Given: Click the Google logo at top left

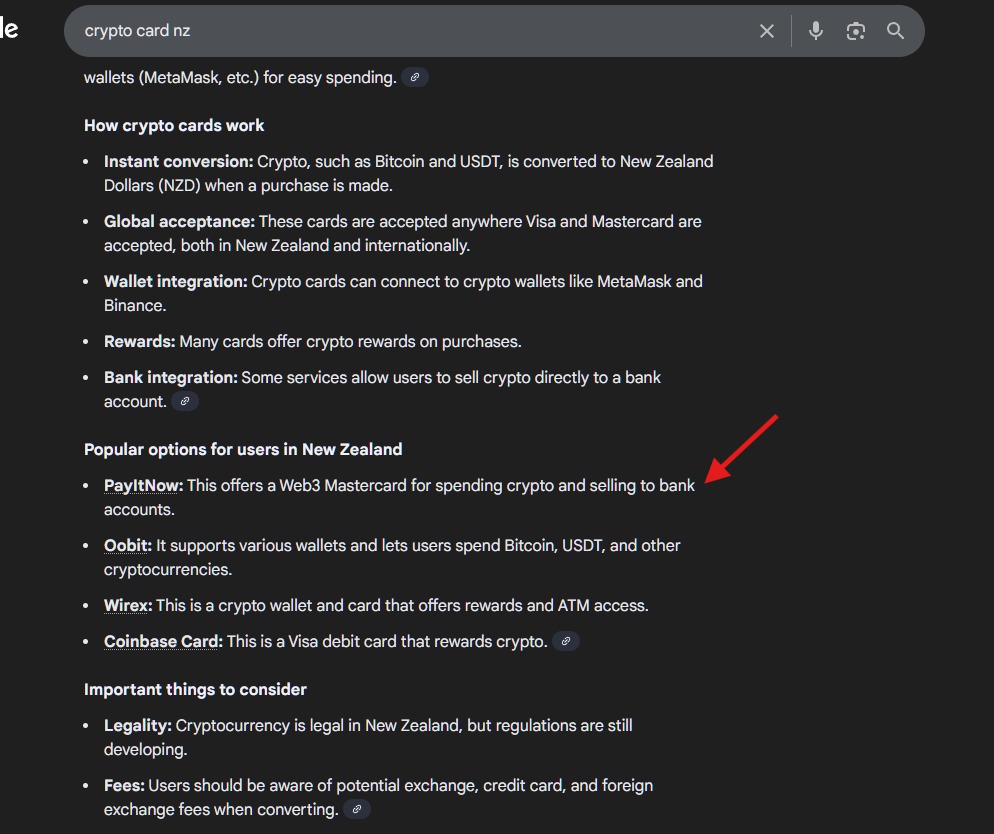Looking at the screenshot, I should pos(9,29).
